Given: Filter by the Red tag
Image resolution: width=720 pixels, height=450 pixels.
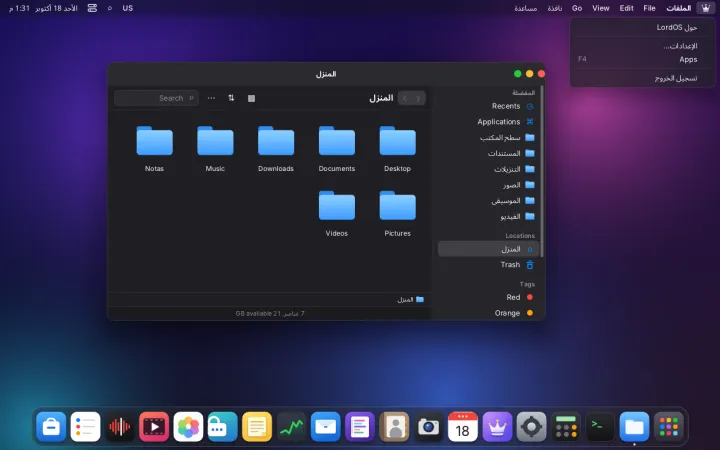Looking at the screenshot, I should [x=488, y=297].
